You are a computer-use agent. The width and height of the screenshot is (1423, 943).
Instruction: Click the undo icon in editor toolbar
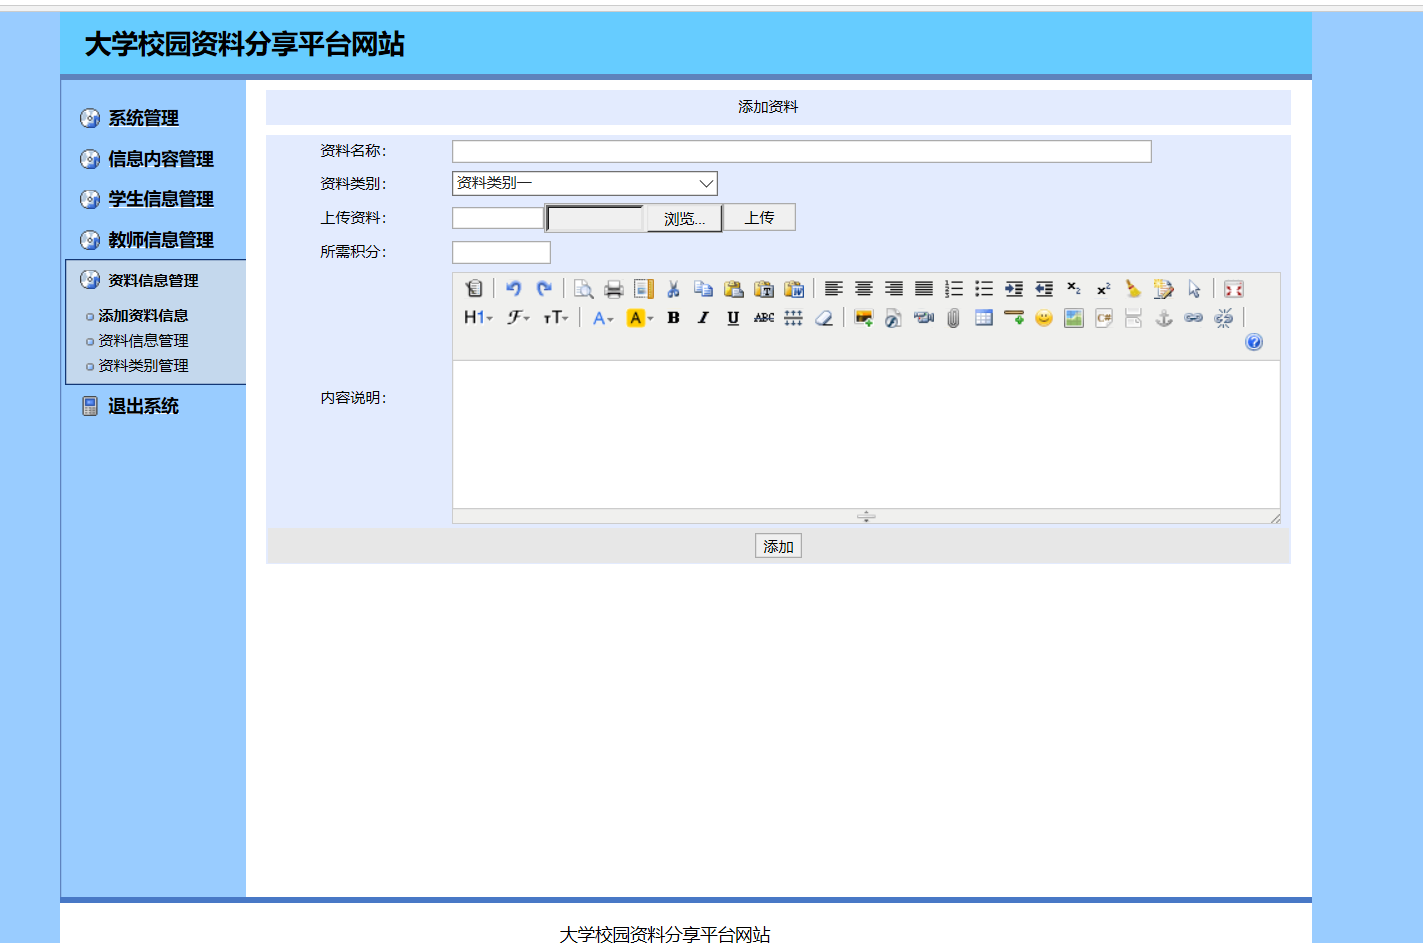513,289
